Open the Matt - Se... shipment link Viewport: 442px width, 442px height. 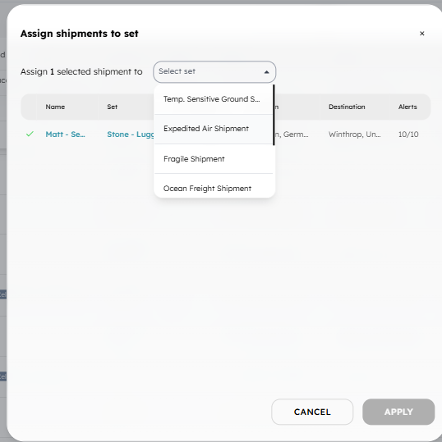click(65, 134)
